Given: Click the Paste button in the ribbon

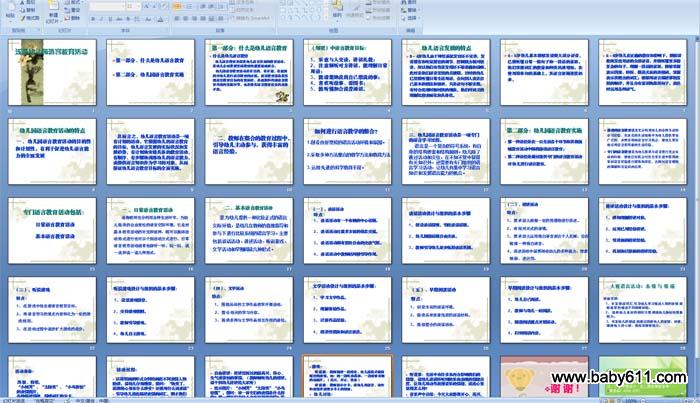Looking at the screenshot, I should tap(10, 12).
